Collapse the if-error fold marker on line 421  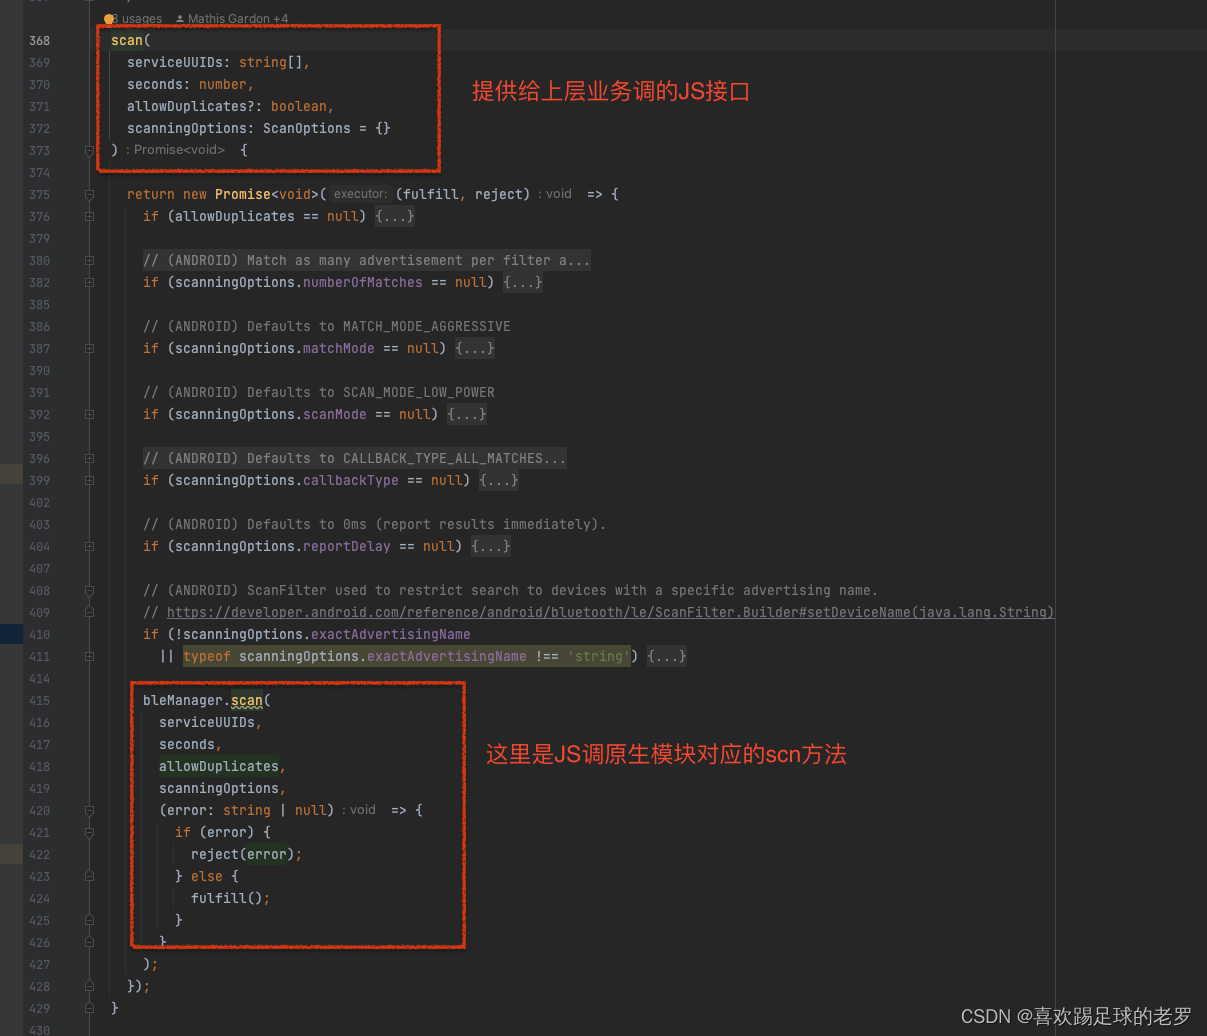(89, 833)
